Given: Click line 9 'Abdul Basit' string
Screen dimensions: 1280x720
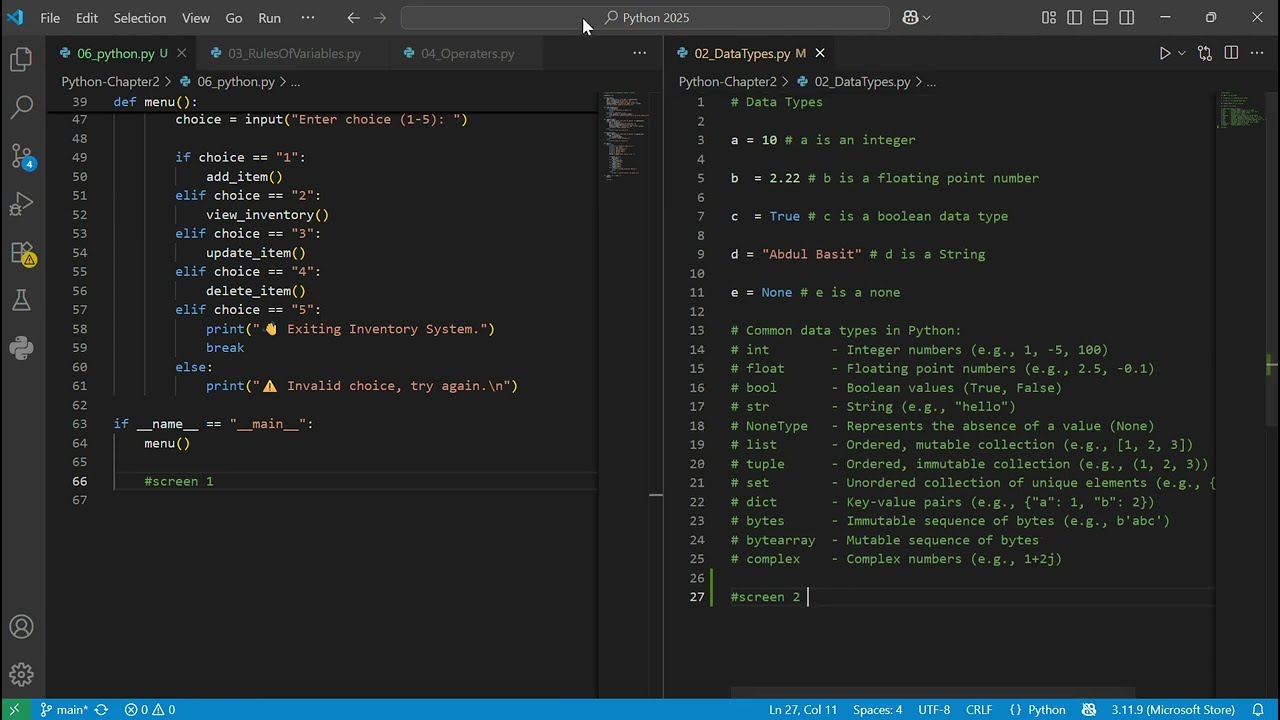Looking at the screenshot, I should pos(811,254).
